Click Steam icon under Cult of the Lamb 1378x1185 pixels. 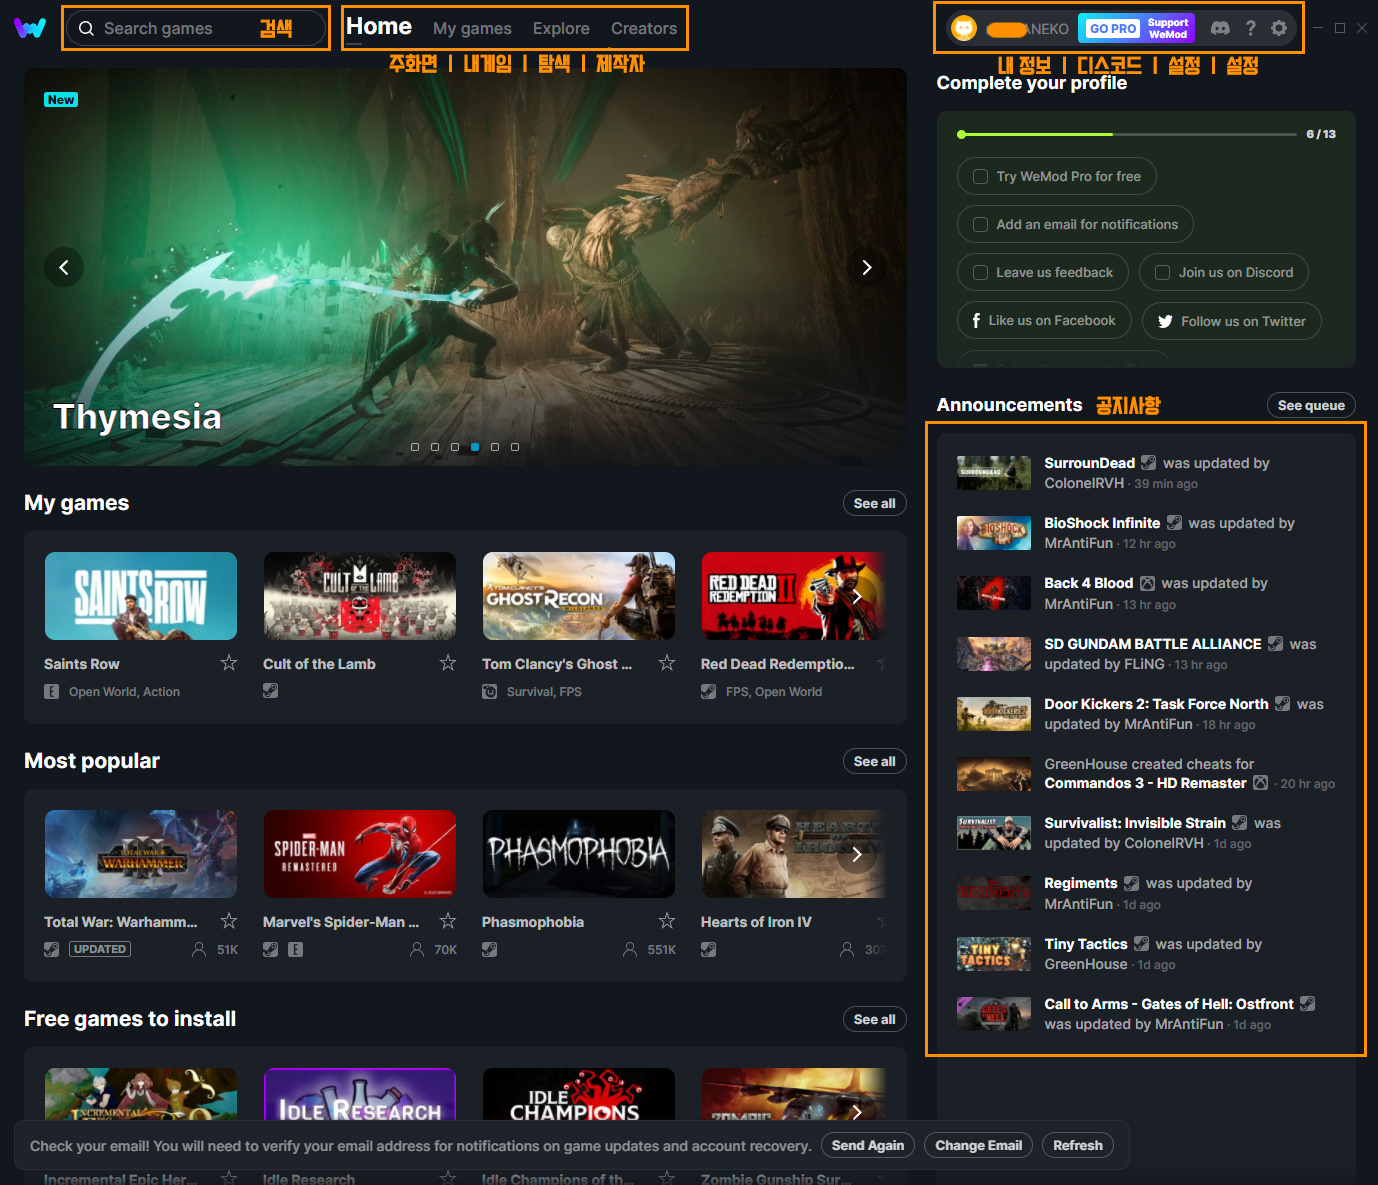pyautogui.click(x=271, y=691)
